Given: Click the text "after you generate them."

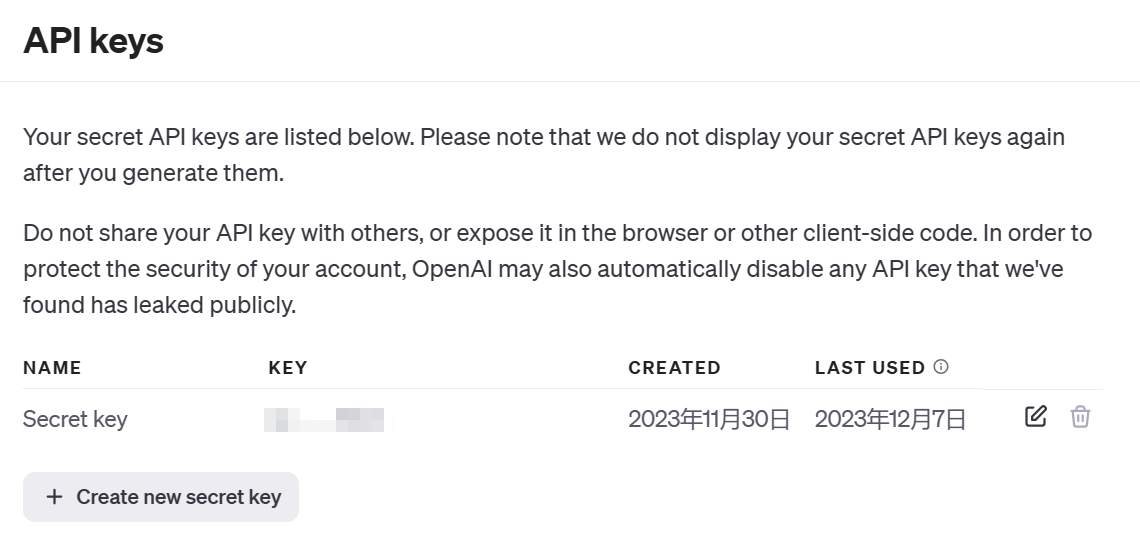Looking at the screenshot, I should click(154, 173).
